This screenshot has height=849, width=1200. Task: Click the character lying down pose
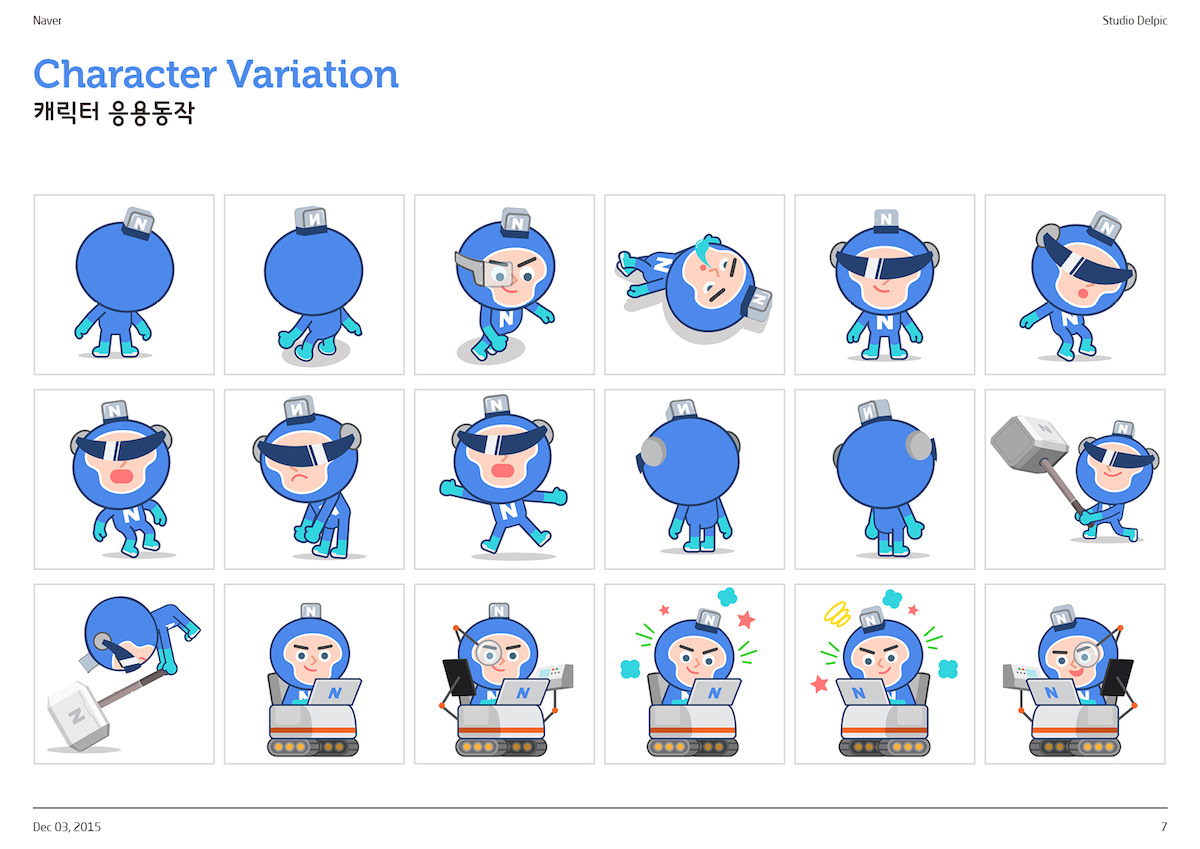point(695,285)
